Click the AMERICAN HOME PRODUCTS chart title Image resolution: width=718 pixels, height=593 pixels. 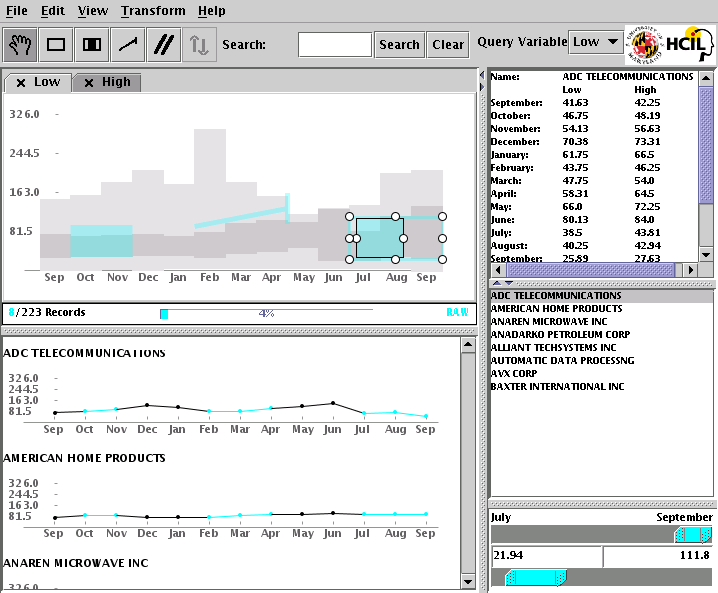84,458
